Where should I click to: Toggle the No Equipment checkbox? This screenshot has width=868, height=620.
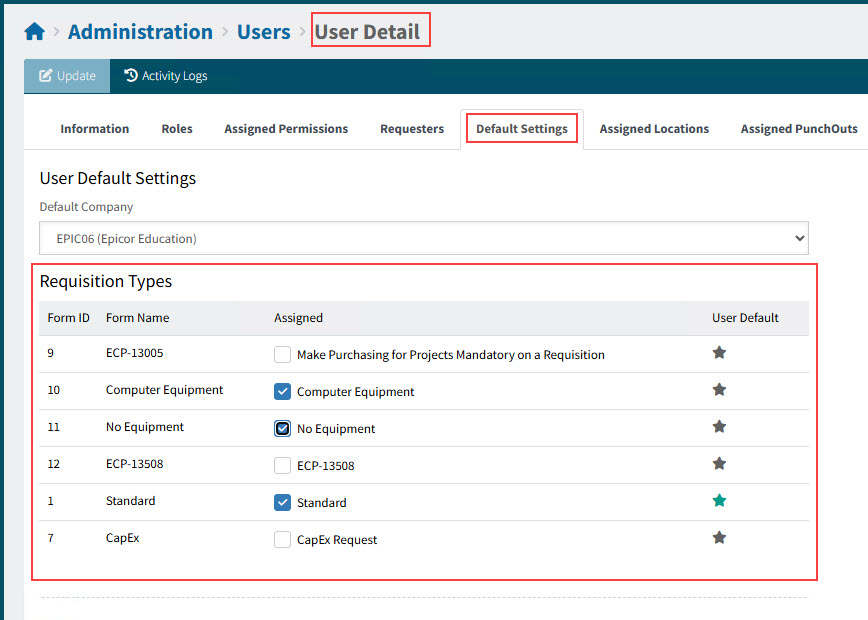tap(283, 429)
